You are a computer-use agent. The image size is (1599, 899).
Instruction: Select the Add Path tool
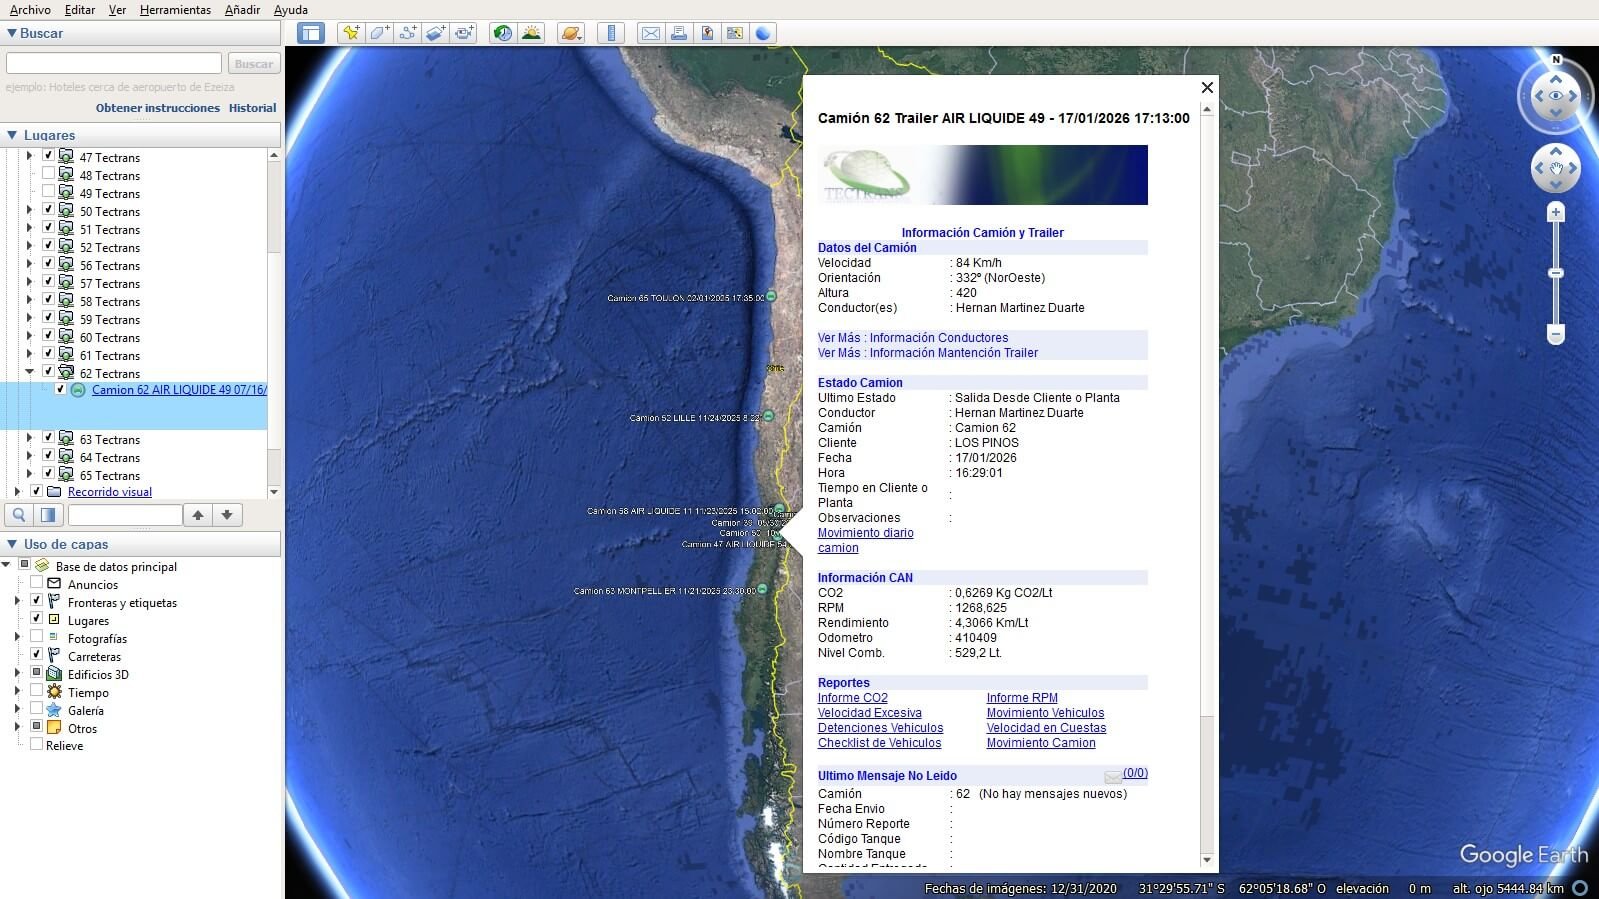click(x=407, y=33)
